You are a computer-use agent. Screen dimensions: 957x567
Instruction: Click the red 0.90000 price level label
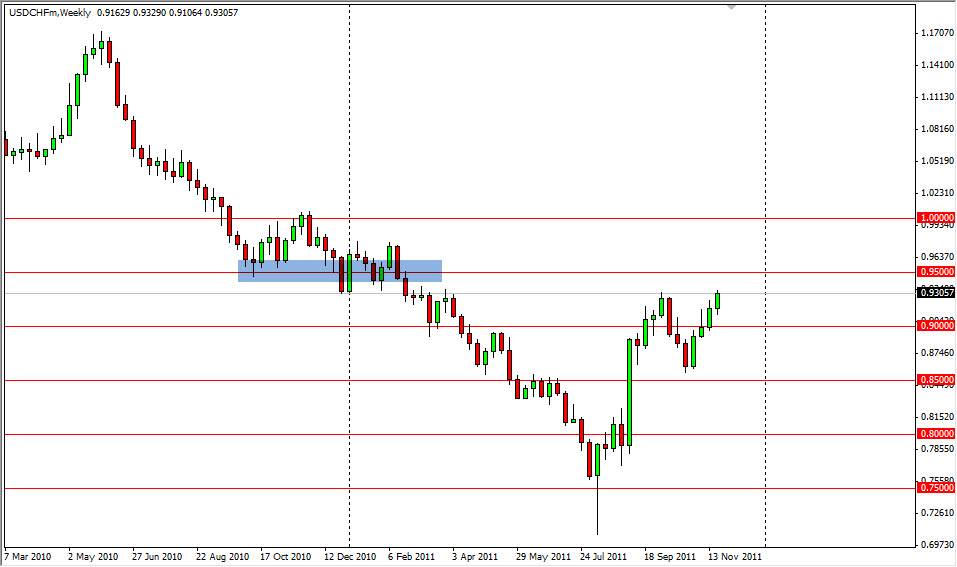pos(935,325)
